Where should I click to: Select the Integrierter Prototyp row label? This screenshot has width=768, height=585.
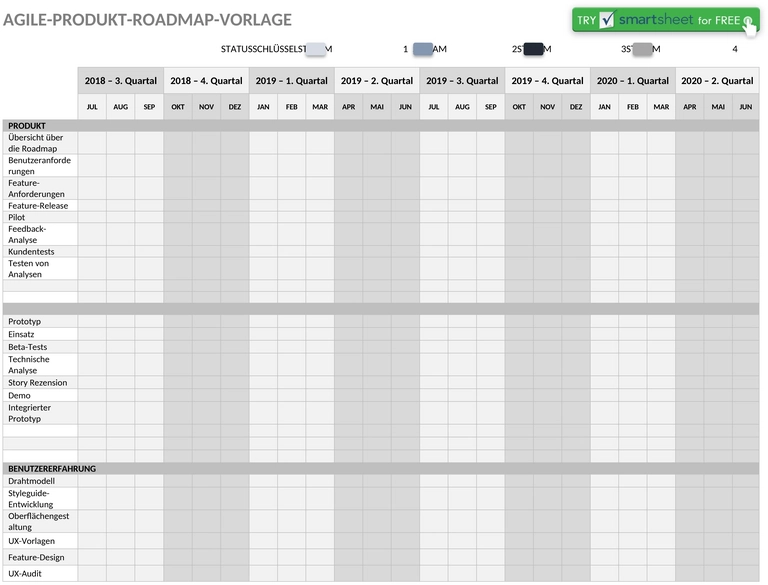click(x=40, y=413)
